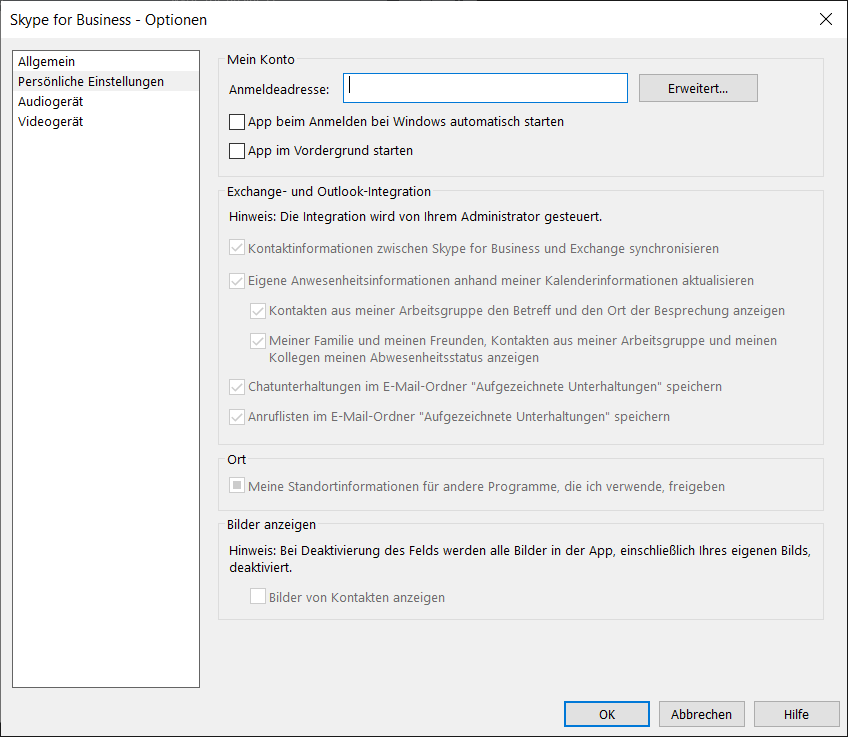Click the Hinweis about Administrator text
This screenshot has height=737, width=848.
pos(415,216)
